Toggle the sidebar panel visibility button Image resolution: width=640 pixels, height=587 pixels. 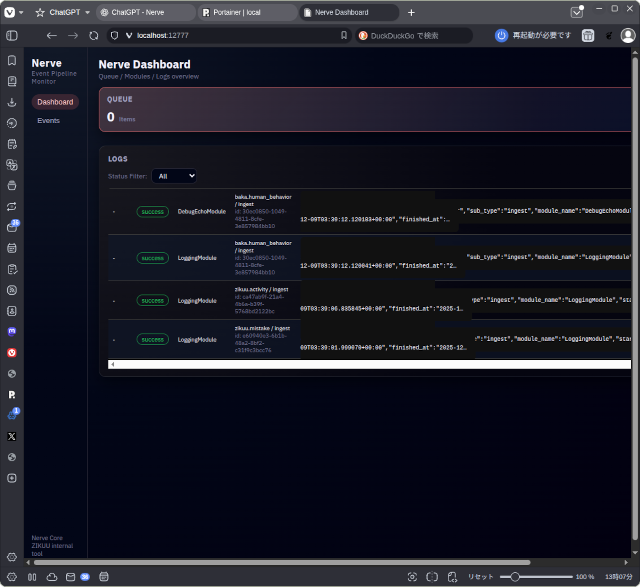point(11,35)
